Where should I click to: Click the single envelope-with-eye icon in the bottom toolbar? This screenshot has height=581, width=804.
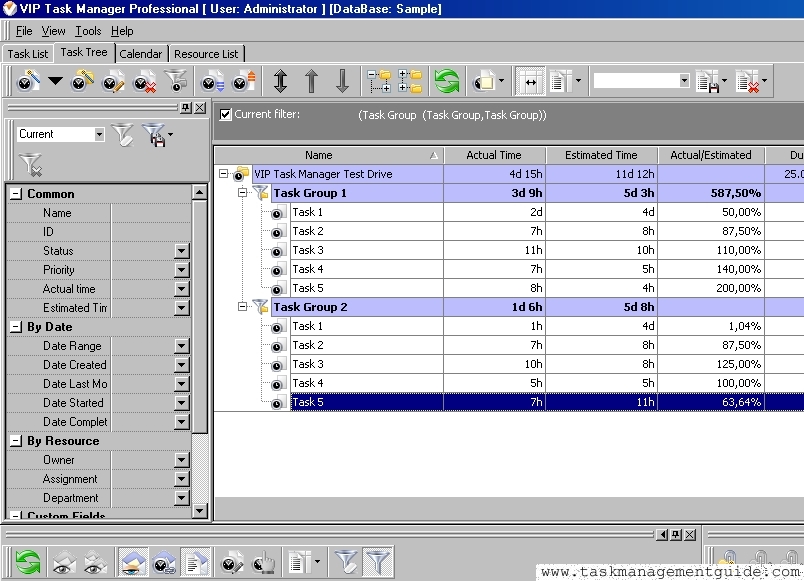pyautogui.click(x=64, y=562)
